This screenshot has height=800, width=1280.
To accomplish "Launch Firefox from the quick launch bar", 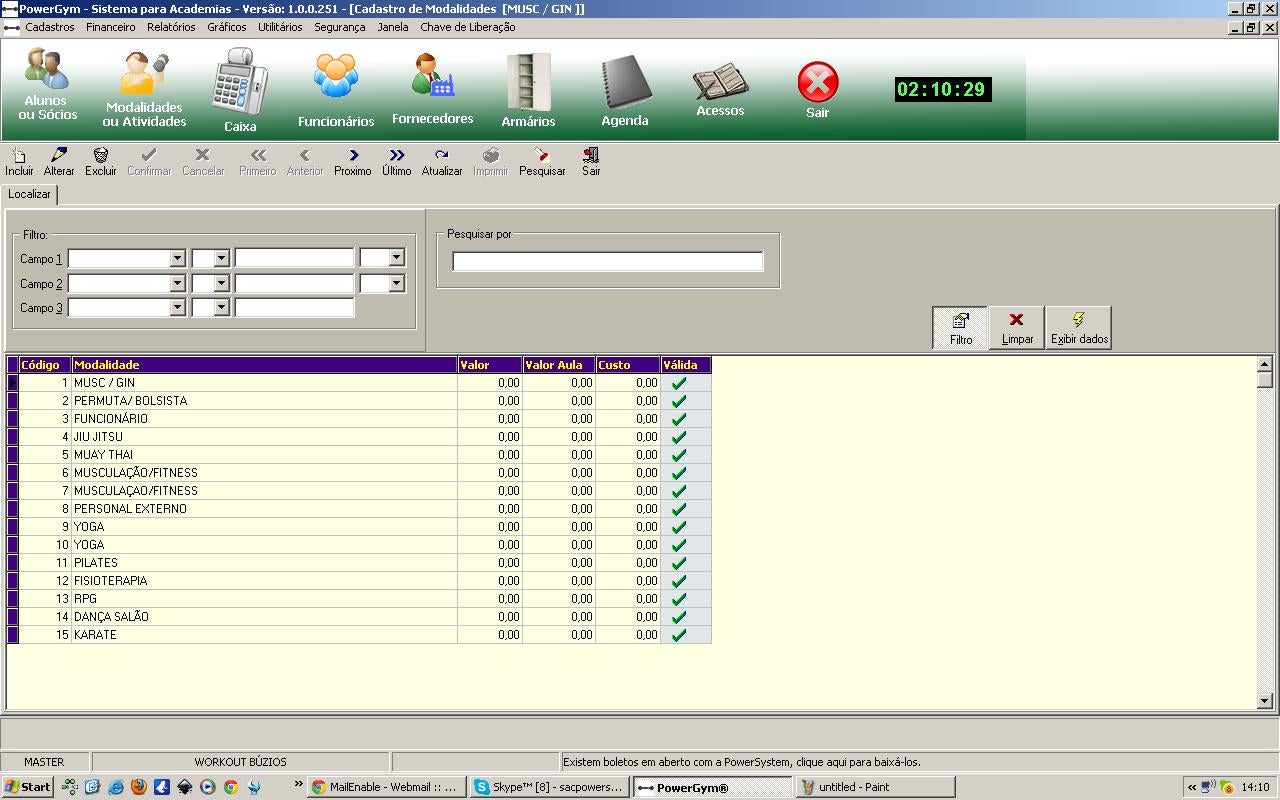I will tap(139, 787).
